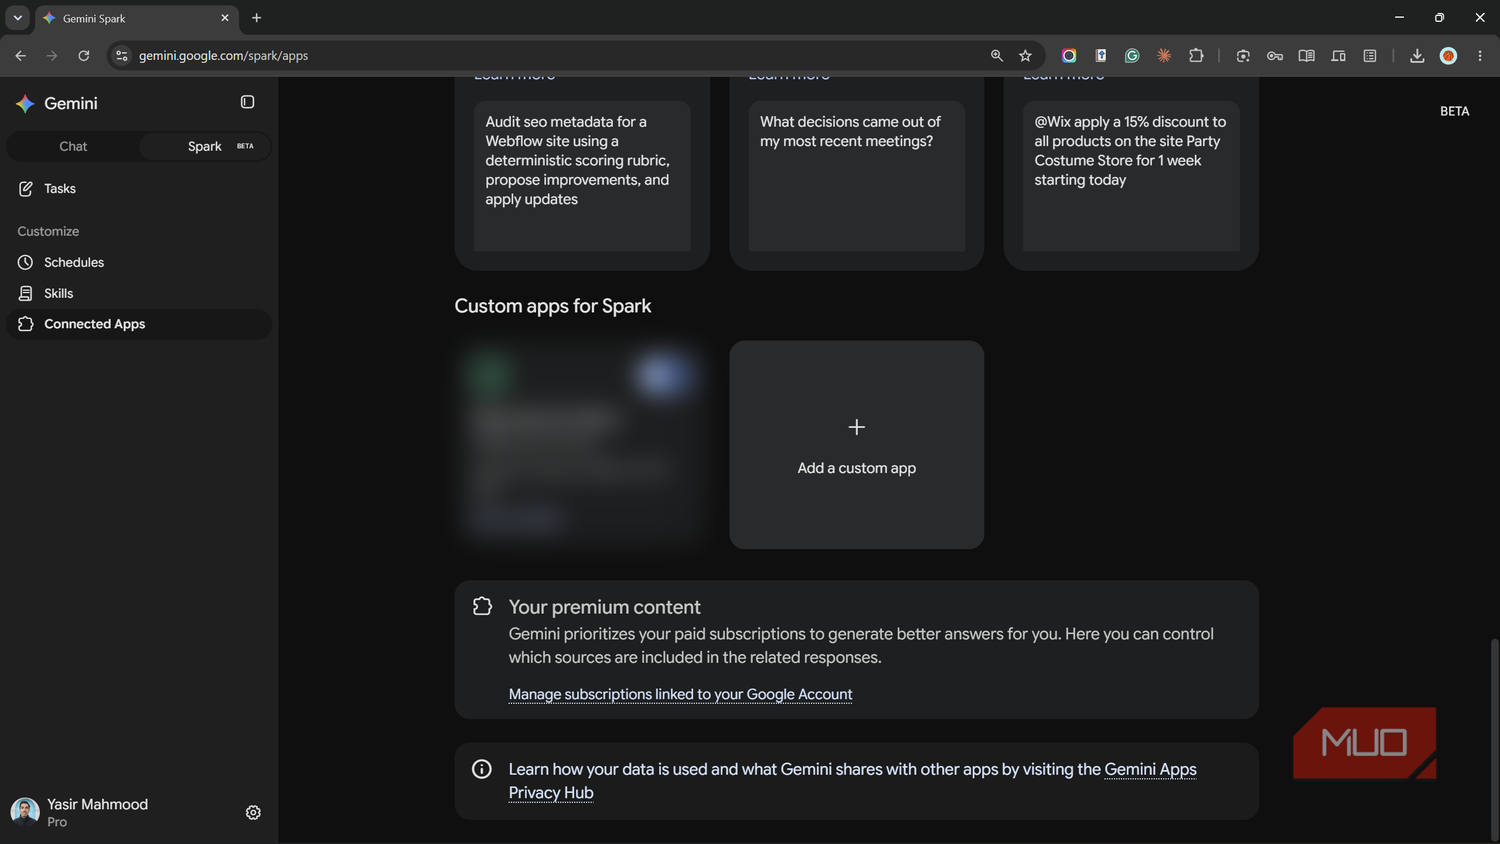Click plus icon in Add a custom app
Viewport: 1500px width, 844px height.
[x=856, y=427]
